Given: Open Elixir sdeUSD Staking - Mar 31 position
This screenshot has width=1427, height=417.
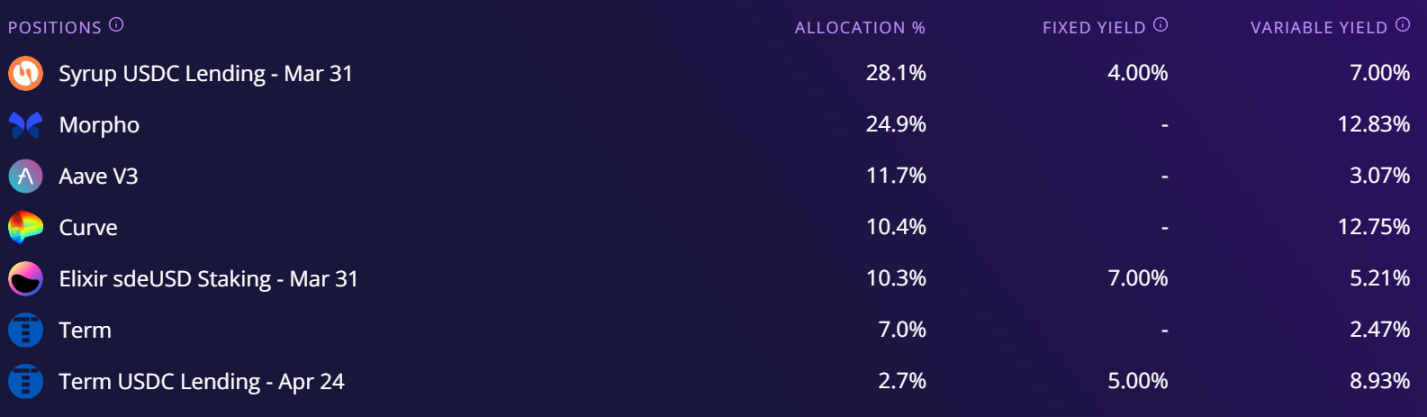Looking at the screenshot, I should pos(208,279).
